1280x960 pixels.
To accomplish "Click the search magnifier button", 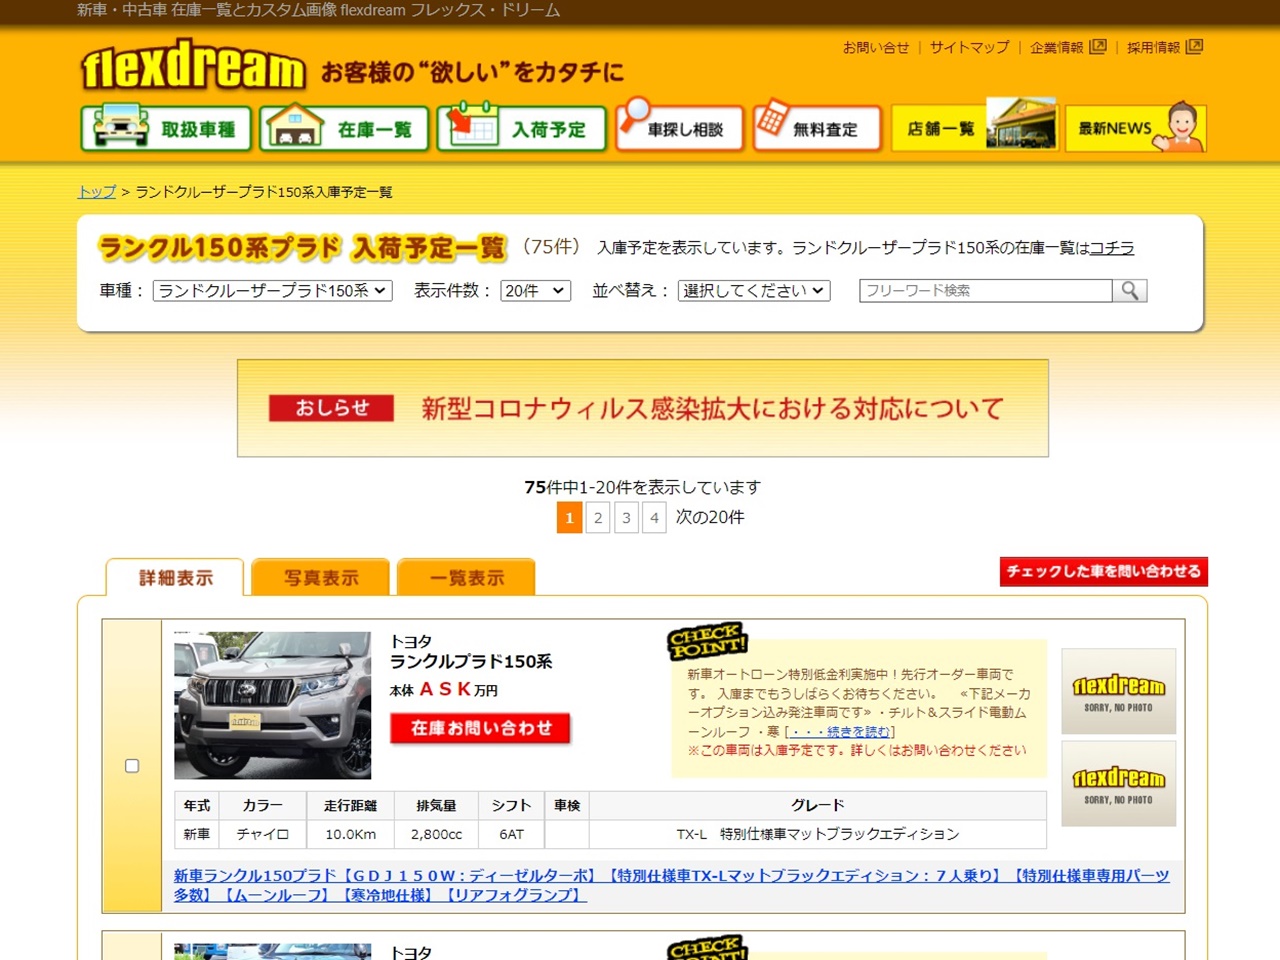I will pyautogui.click(x=1130, y=290).
